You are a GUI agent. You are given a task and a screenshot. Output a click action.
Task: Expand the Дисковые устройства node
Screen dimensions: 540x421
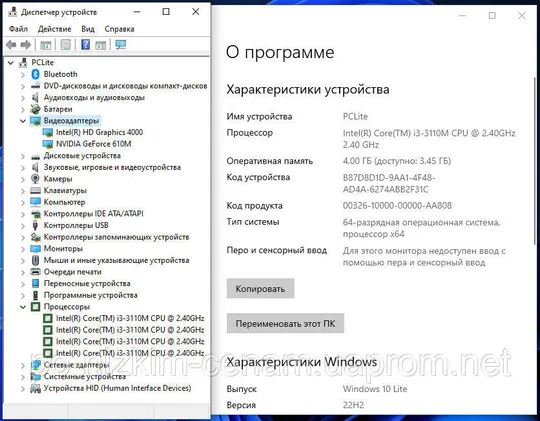point(23,156)
